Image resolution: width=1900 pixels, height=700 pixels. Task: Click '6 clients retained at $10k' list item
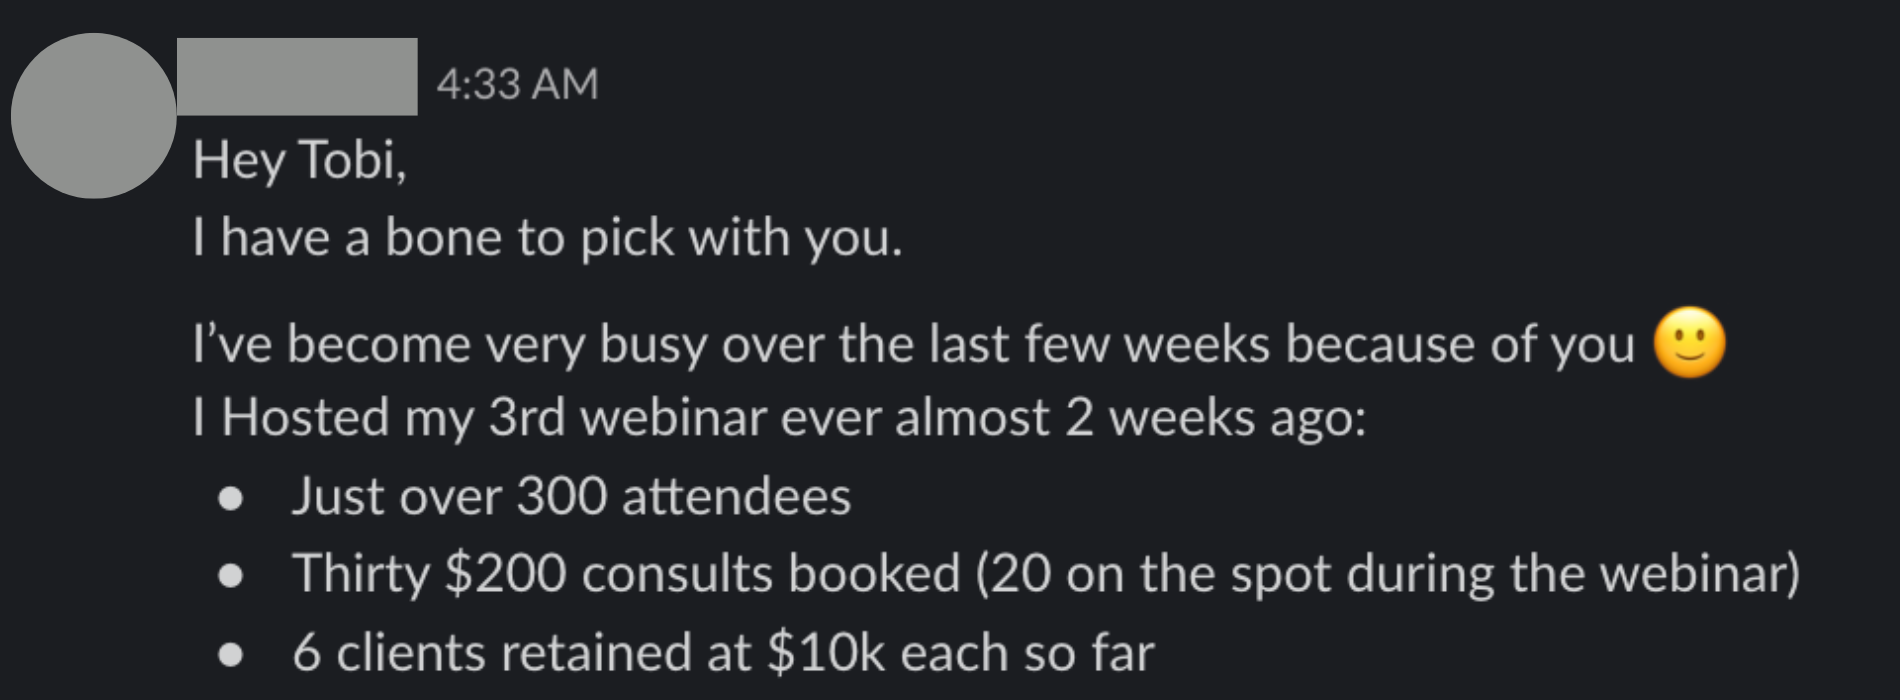(723, 652)
